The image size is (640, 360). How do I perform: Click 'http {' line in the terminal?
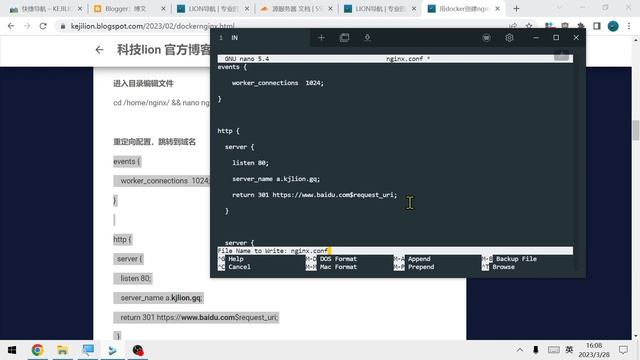point(229,131)
